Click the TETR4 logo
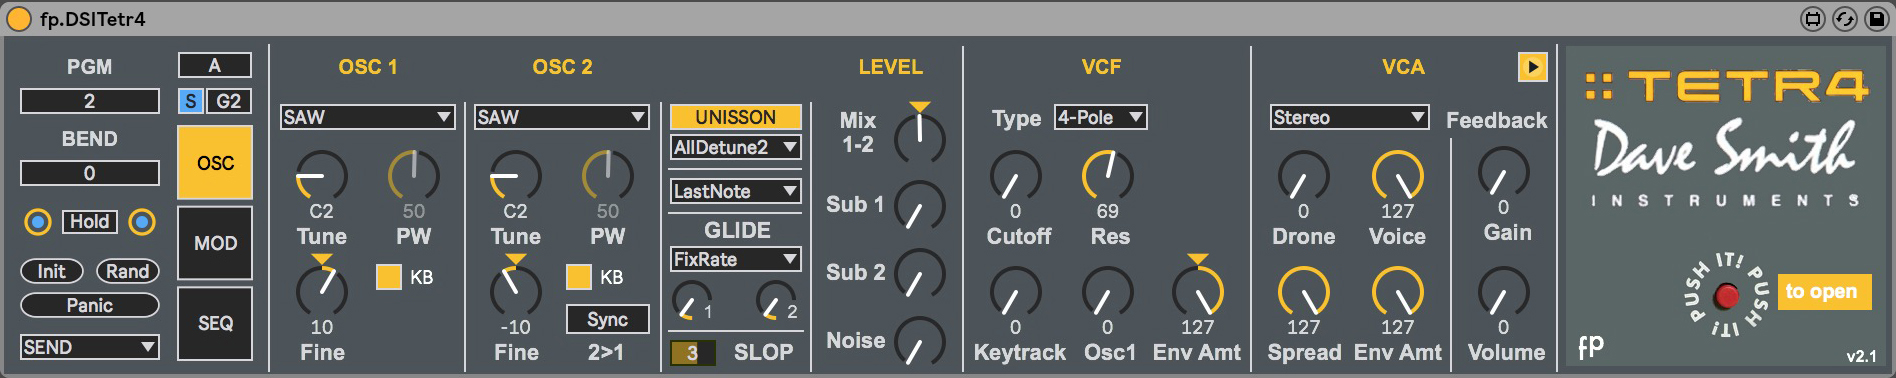 click(x=1726, y=86)
